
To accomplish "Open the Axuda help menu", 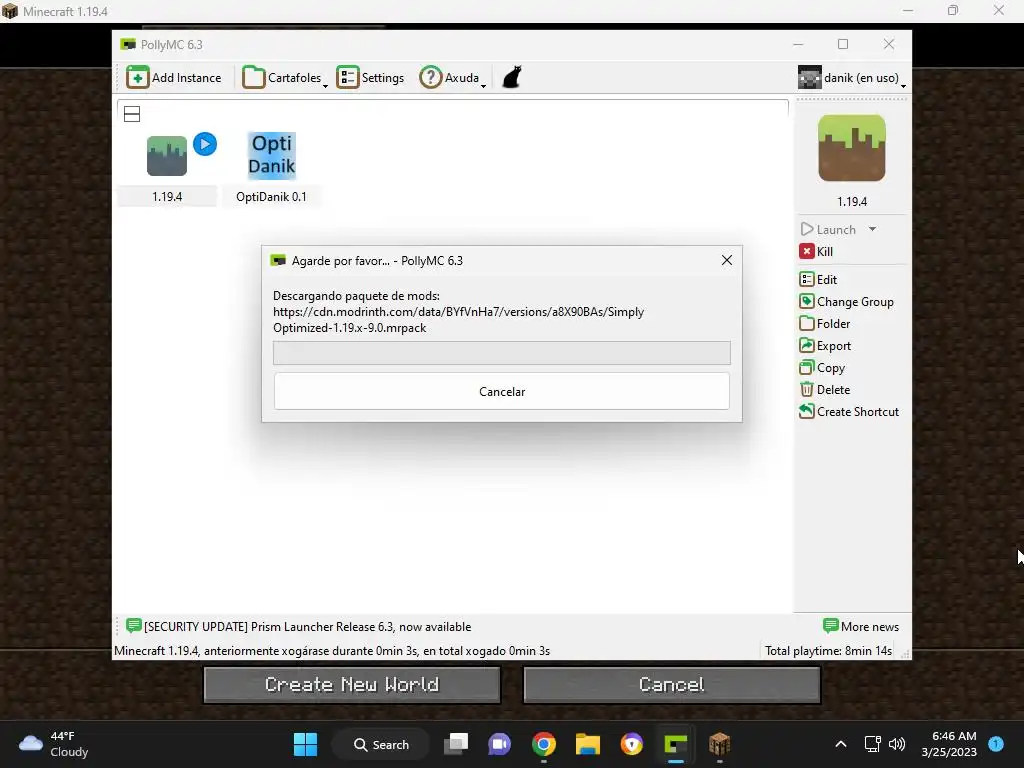I will click(x=453, y=78).
